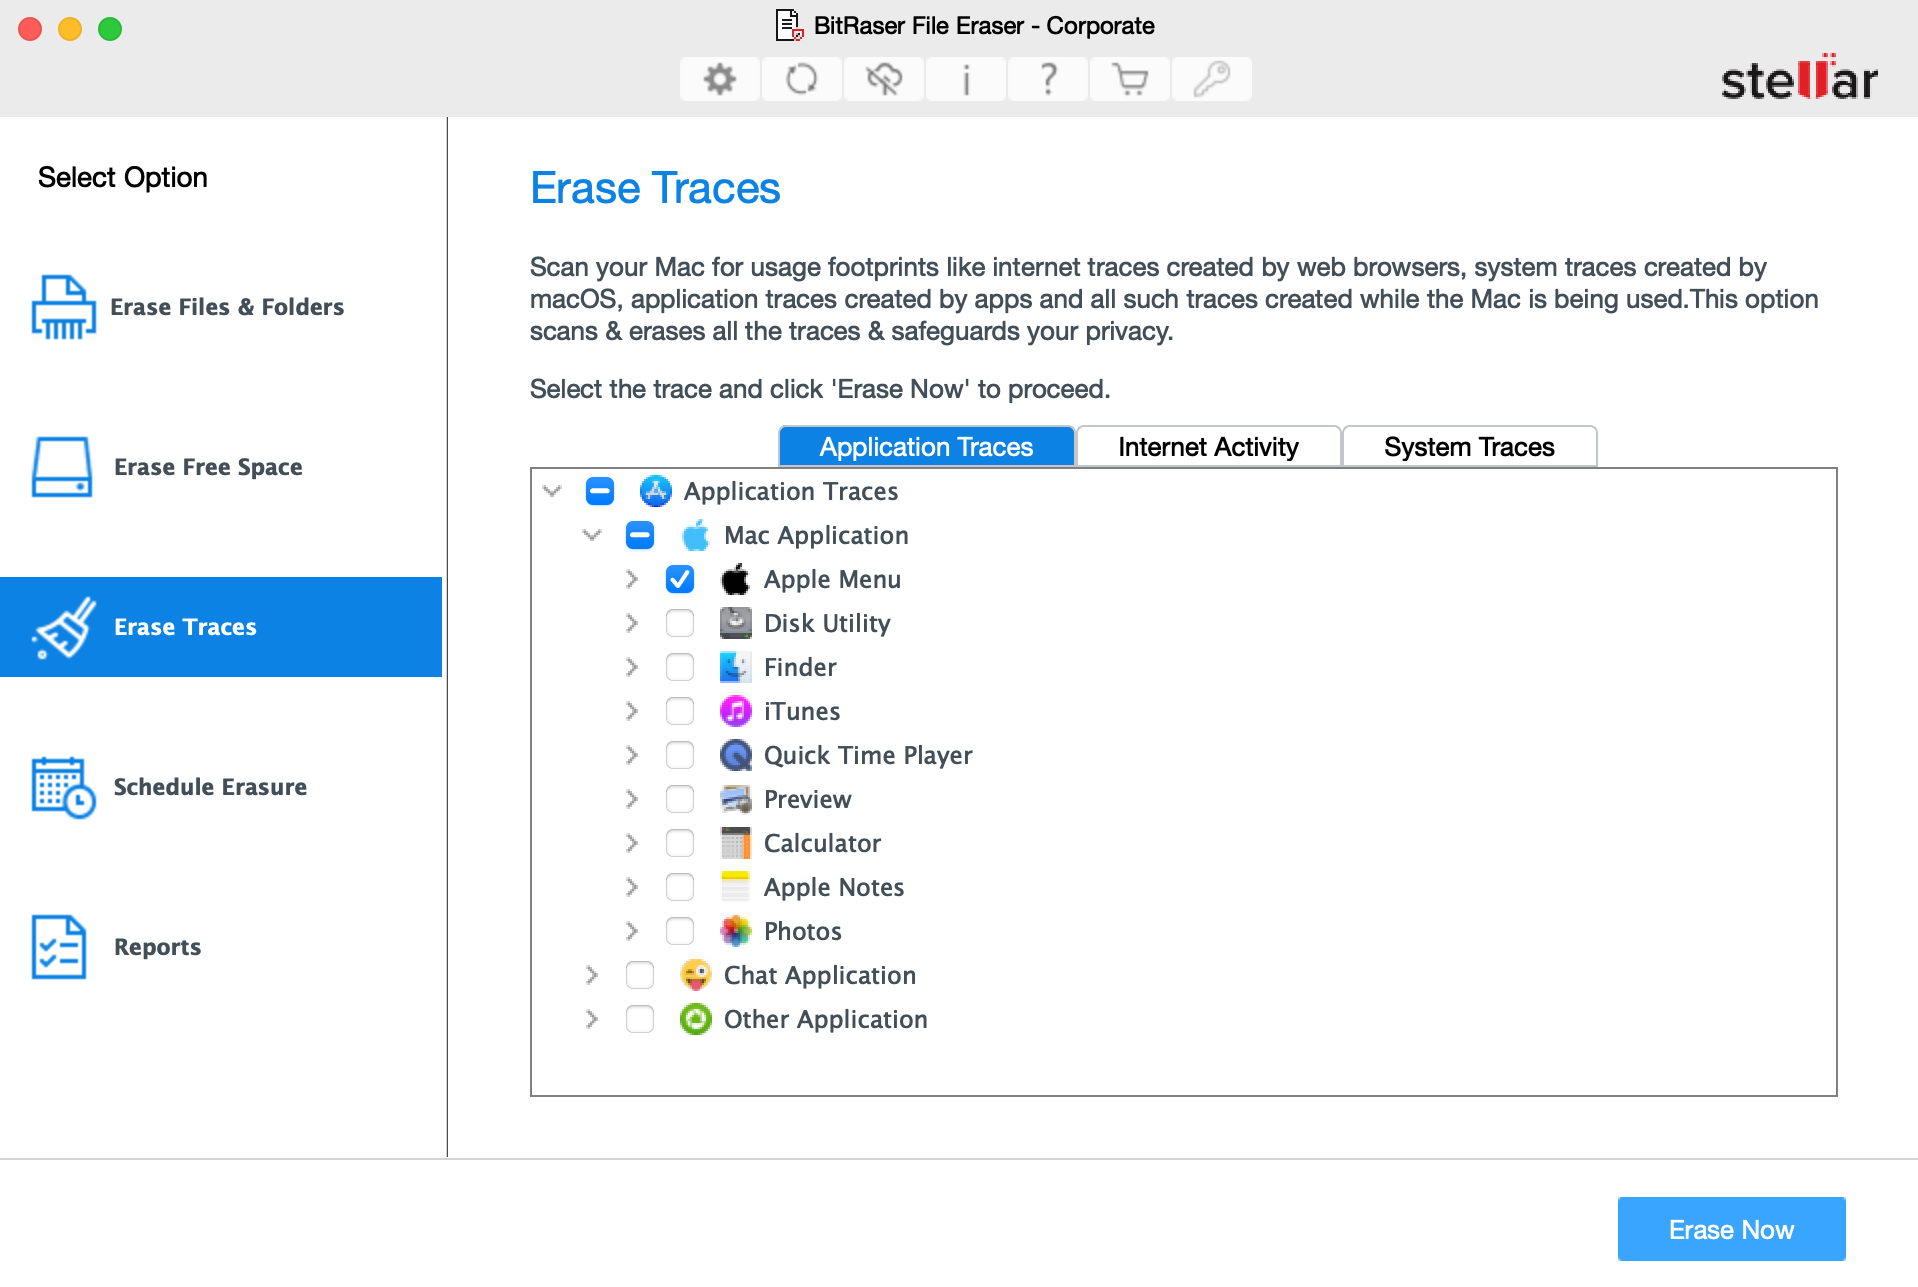Expand the Preview row
Viewport: 1918px width, 1287px height.
coord(631,799)
